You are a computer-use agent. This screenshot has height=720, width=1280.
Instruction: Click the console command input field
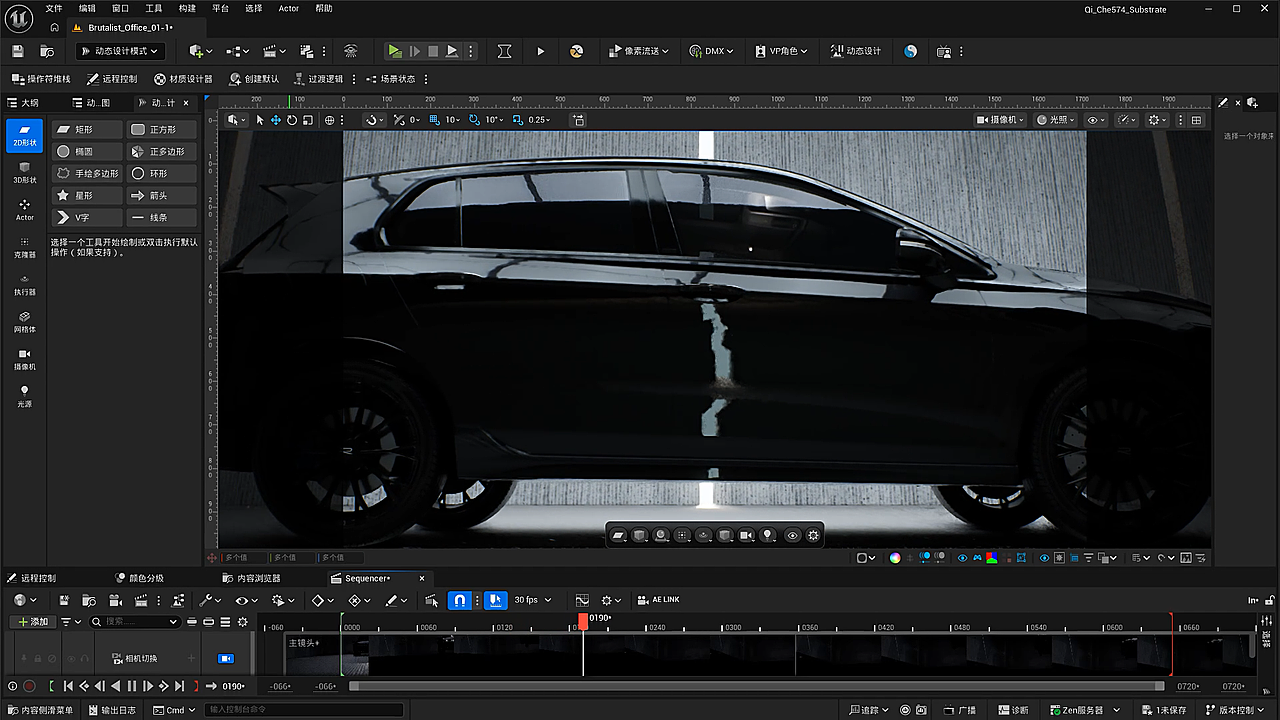point(304,711)
